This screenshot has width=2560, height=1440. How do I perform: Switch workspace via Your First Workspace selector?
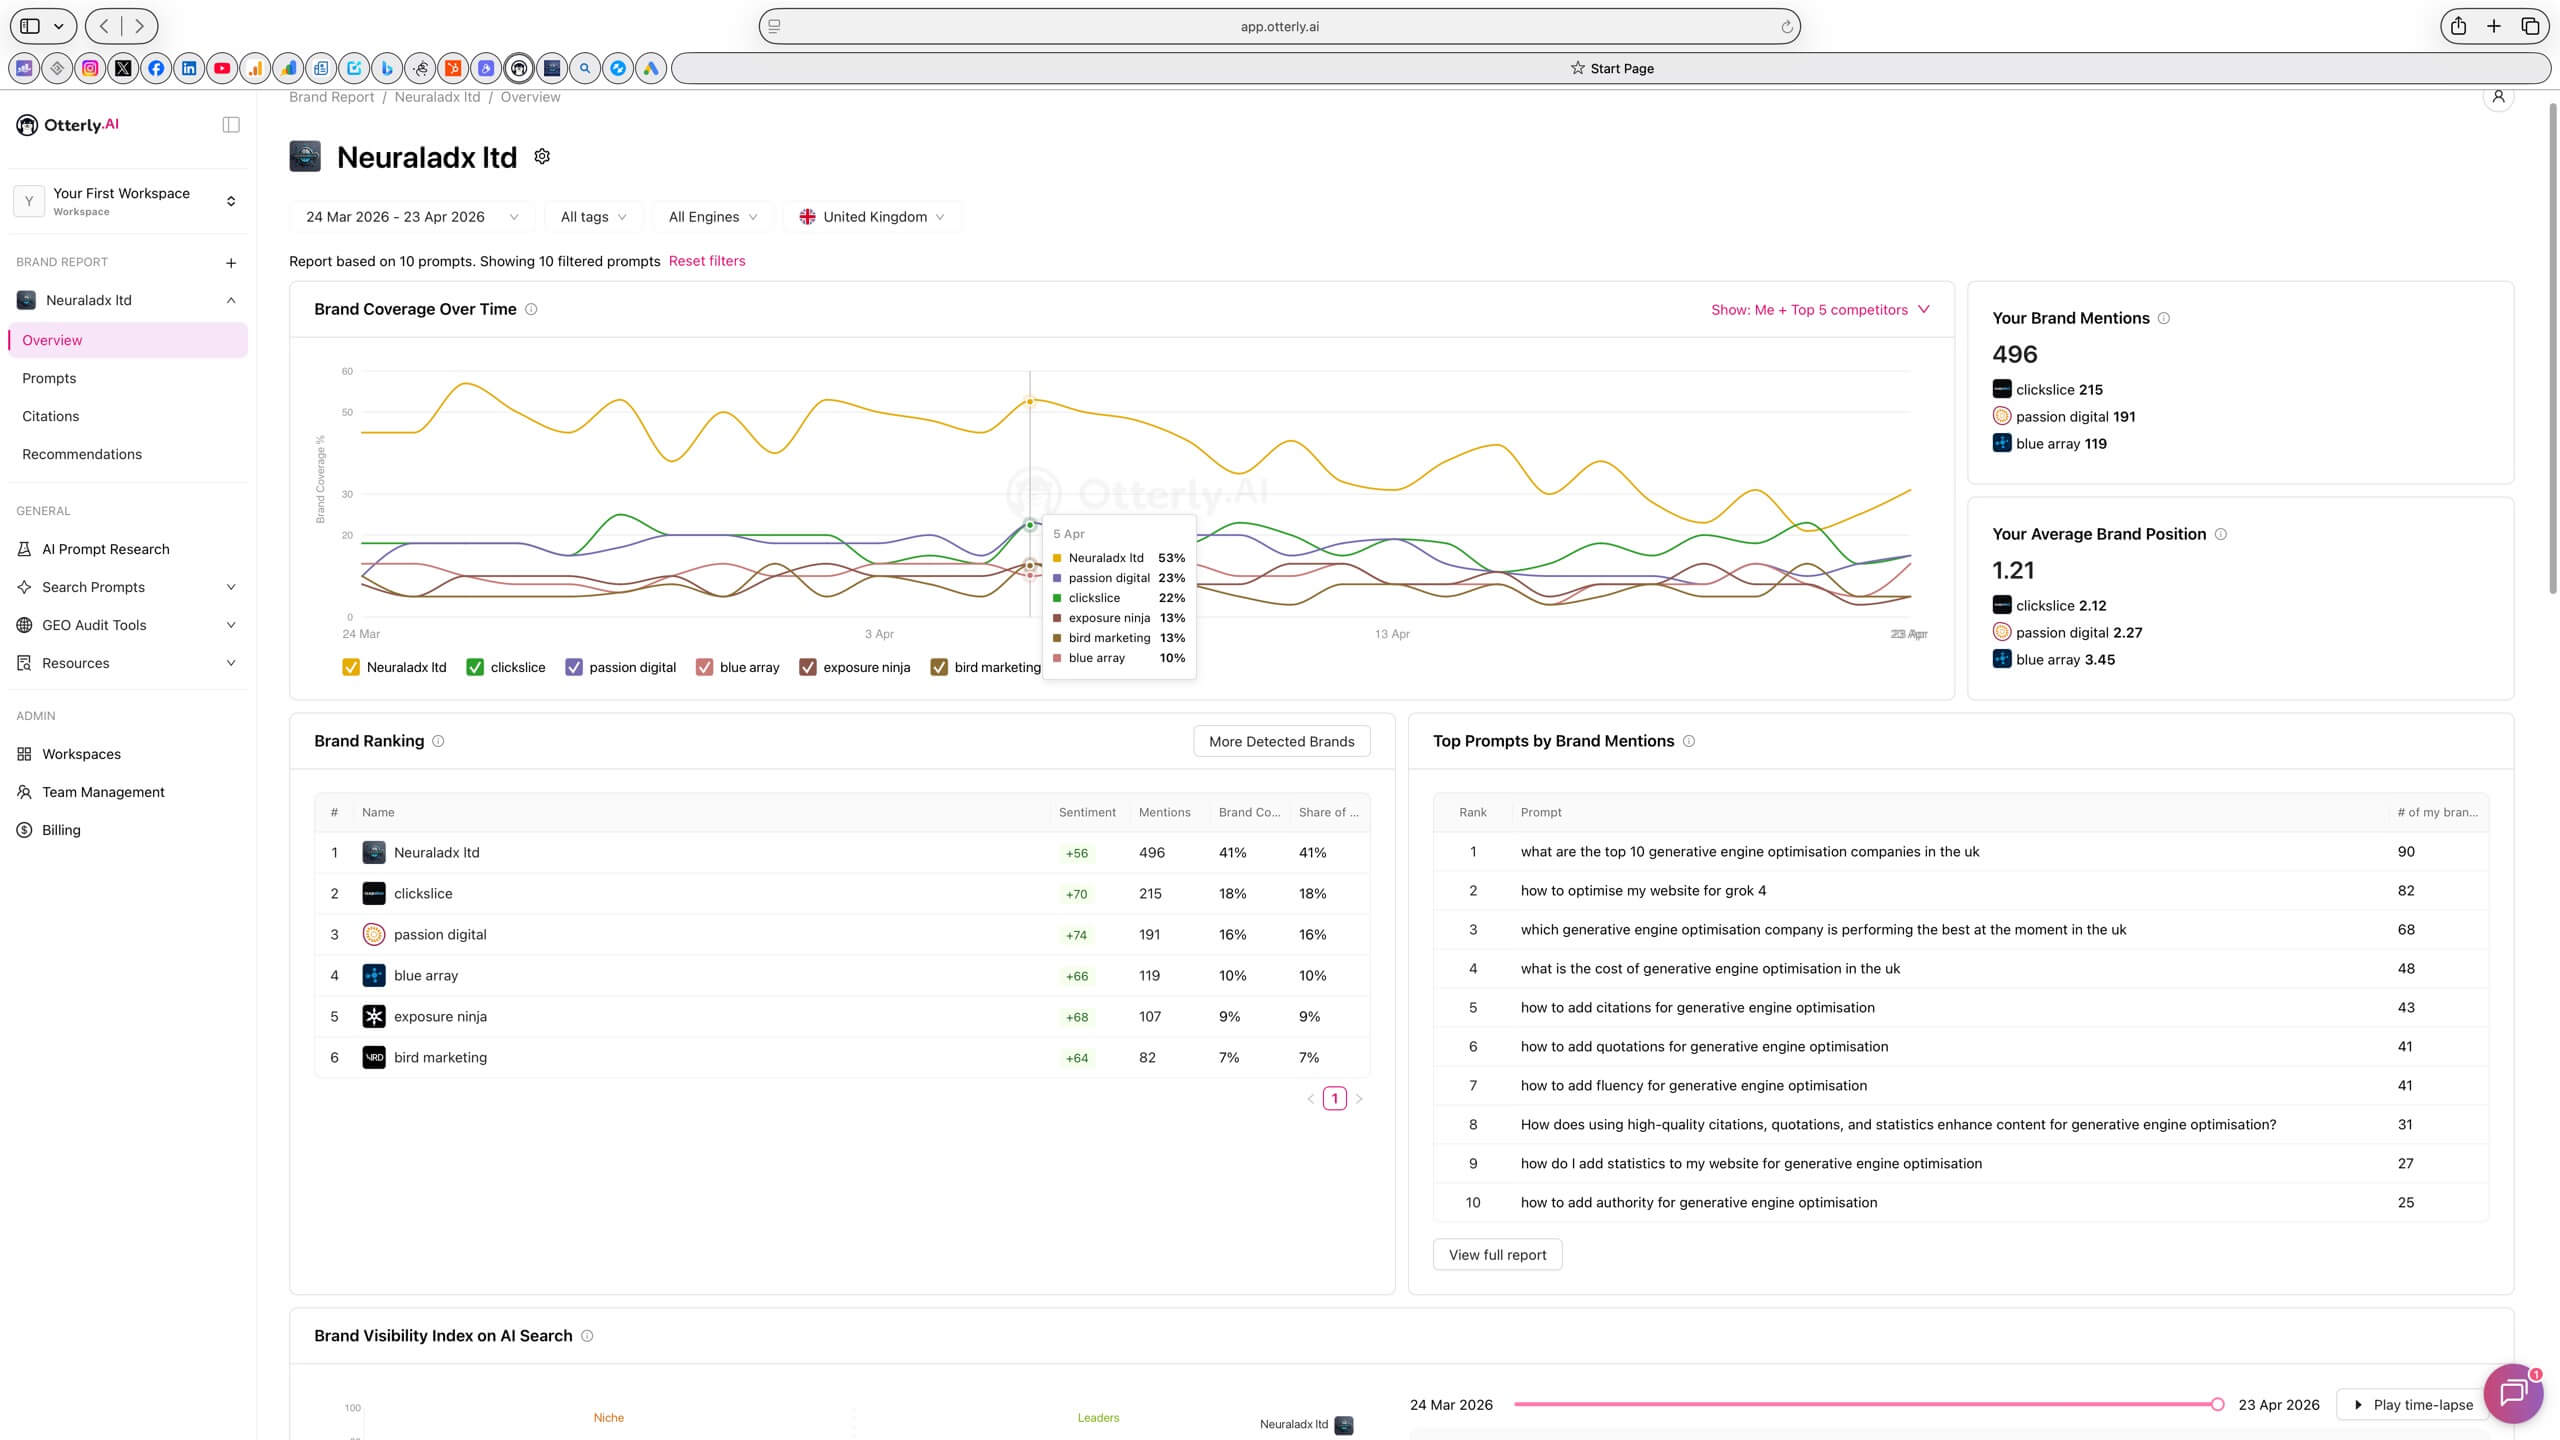point(128,201)
